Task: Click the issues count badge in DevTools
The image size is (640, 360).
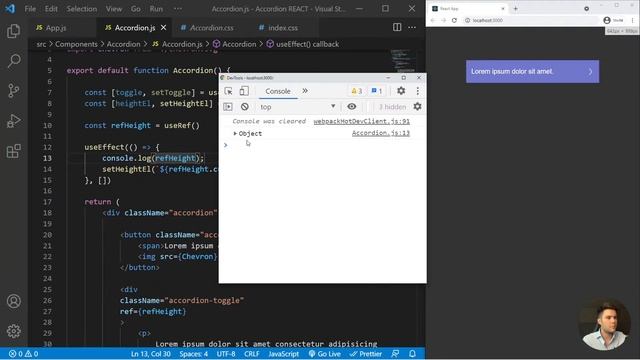Action: pyautogui.click(x=376, y=91)
